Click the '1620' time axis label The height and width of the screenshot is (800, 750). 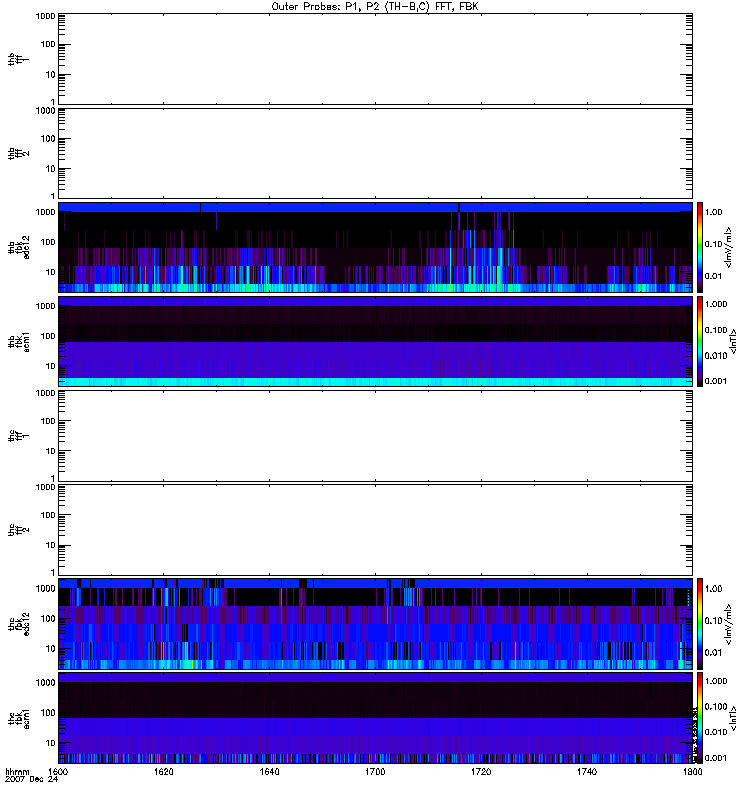point(163,772)
